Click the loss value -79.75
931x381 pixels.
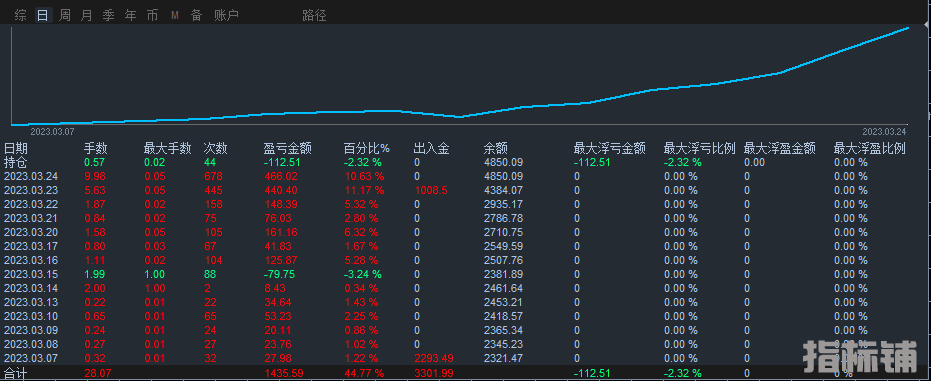[x=280, y=274]
